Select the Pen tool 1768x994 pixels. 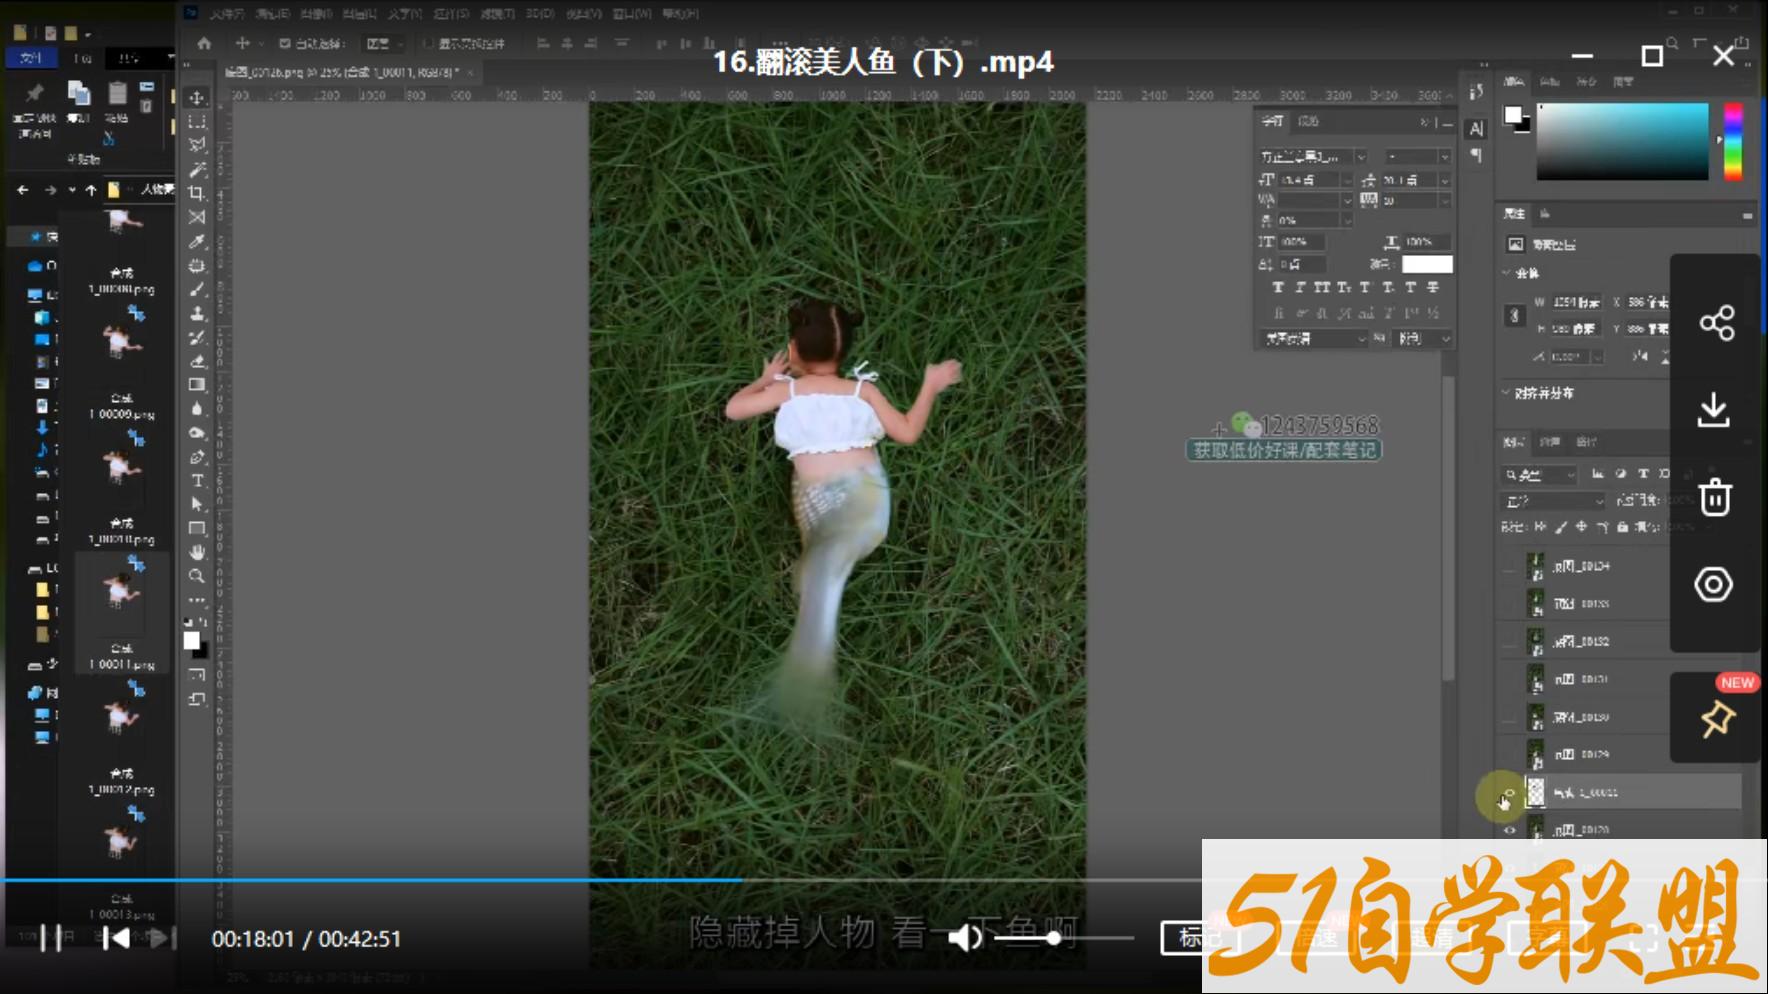coord(197,457)
